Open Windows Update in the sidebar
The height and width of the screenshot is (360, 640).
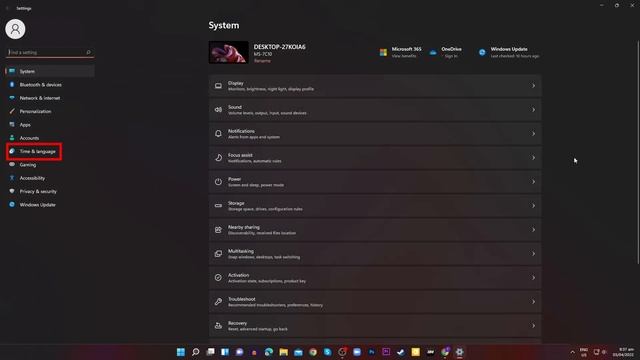[38, 205]
